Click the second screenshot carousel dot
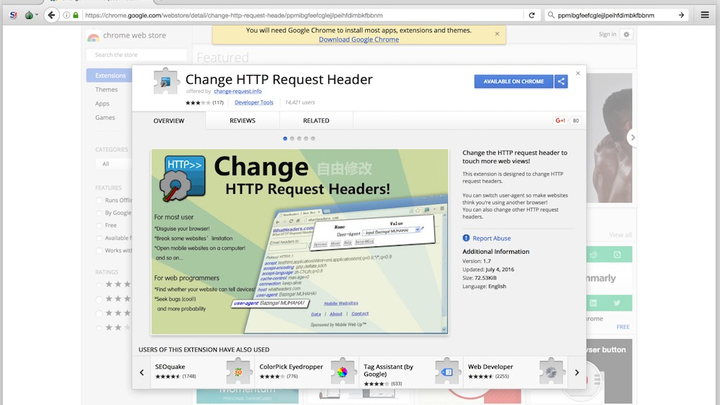This screenshot has height=405, width=720. (292, 138)
